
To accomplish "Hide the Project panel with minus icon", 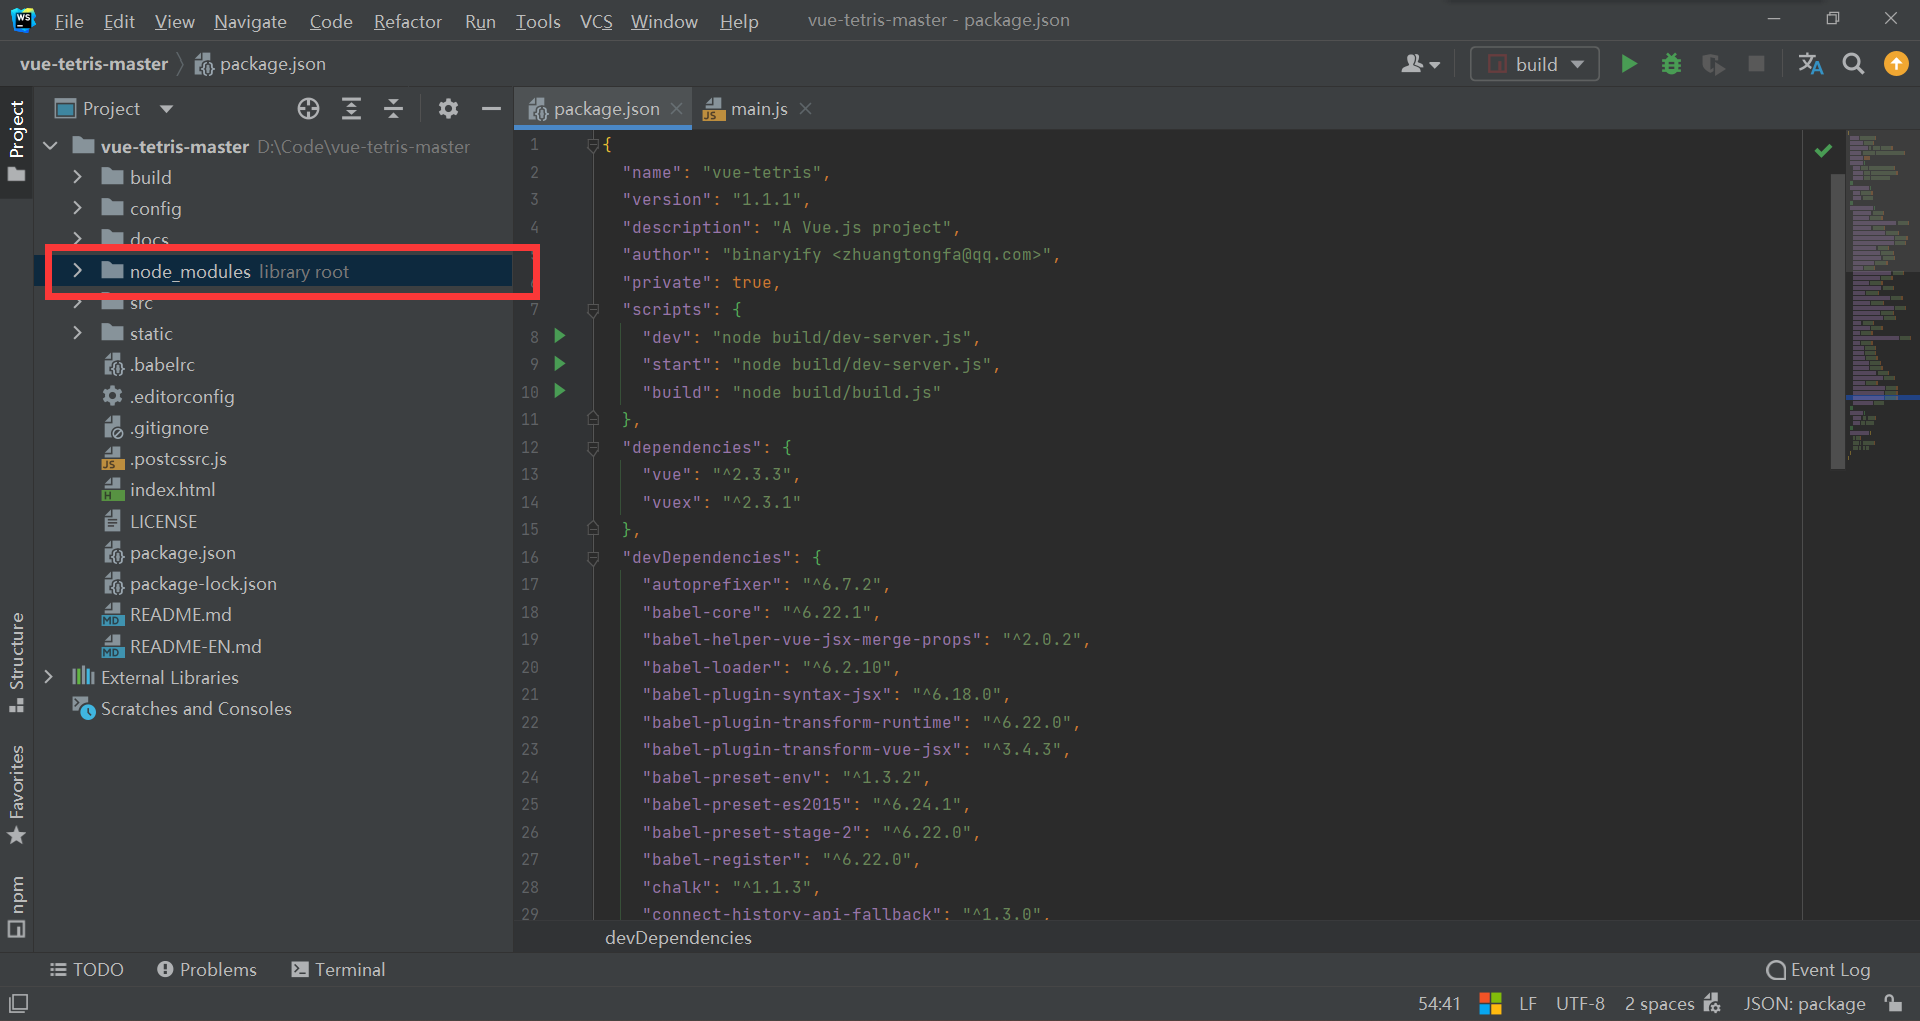I will click(x=491, y=109).
